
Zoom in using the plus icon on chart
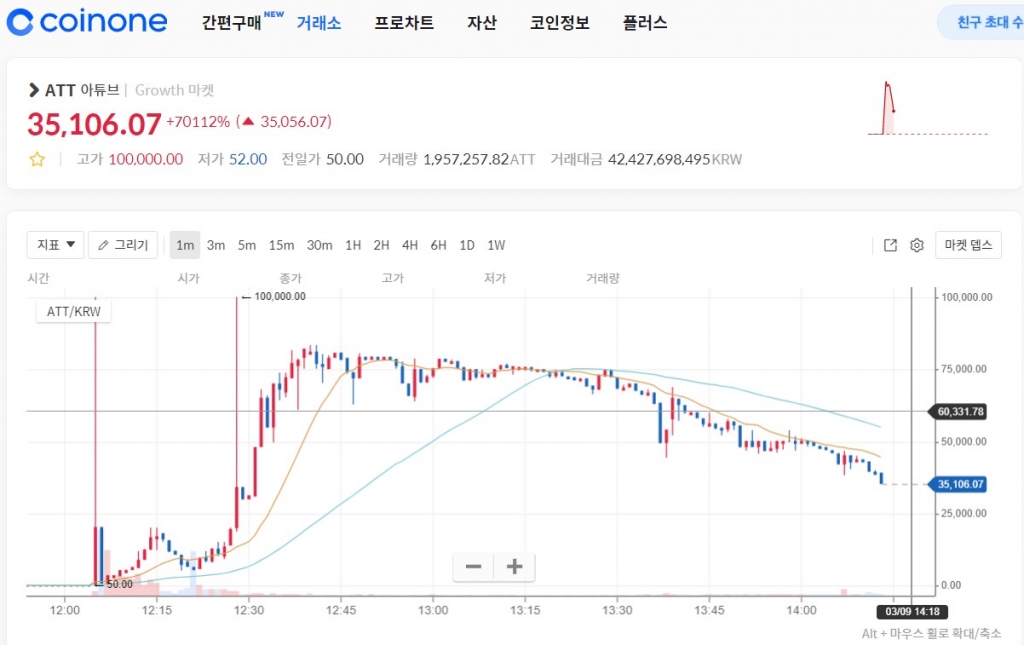pos(513,566)
